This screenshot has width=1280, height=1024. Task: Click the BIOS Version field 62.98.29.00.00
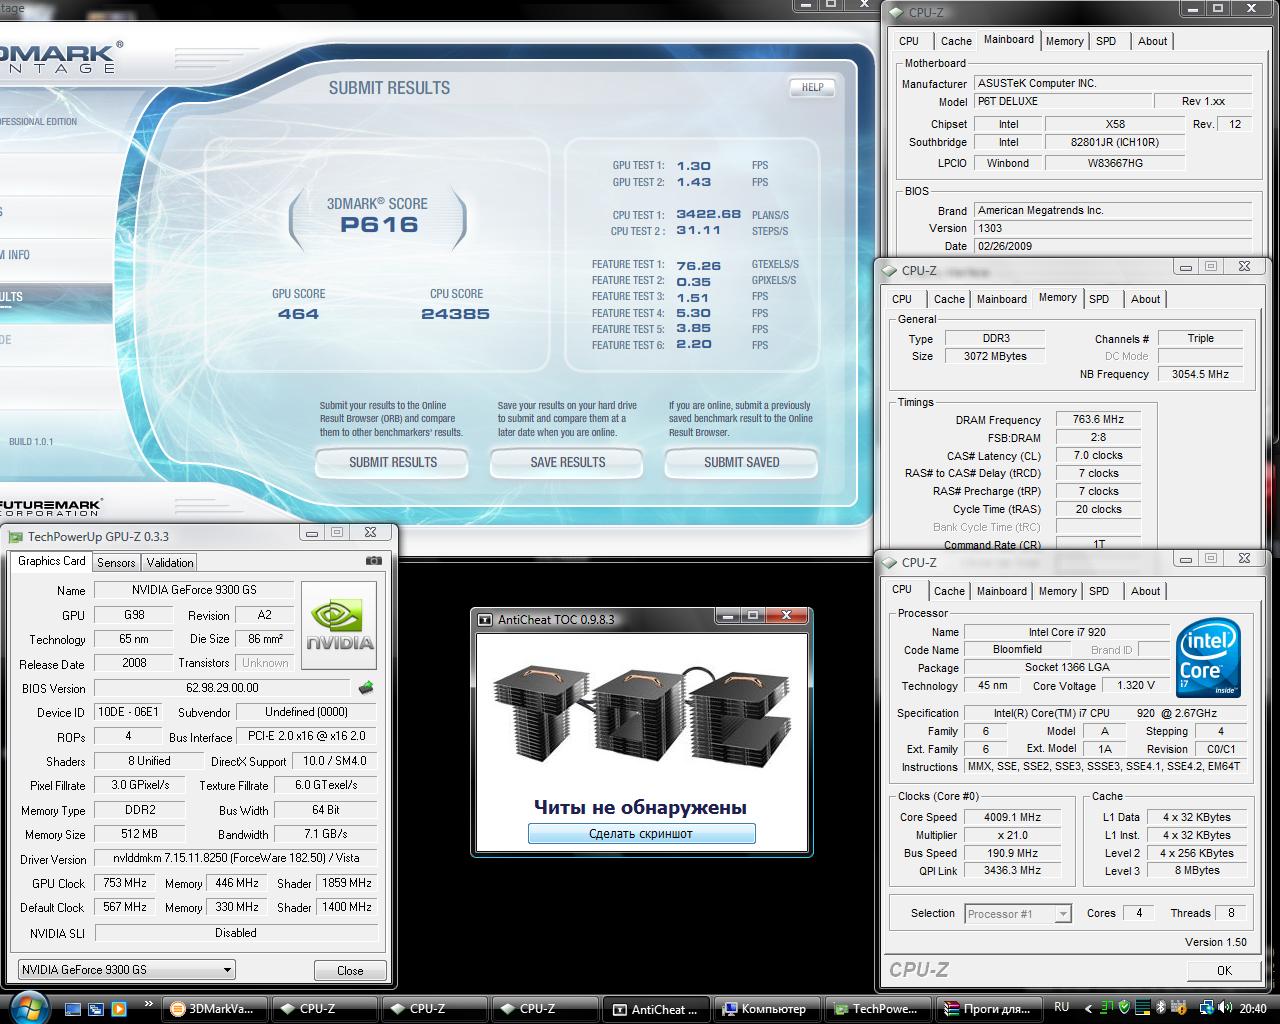pos(222,688)
